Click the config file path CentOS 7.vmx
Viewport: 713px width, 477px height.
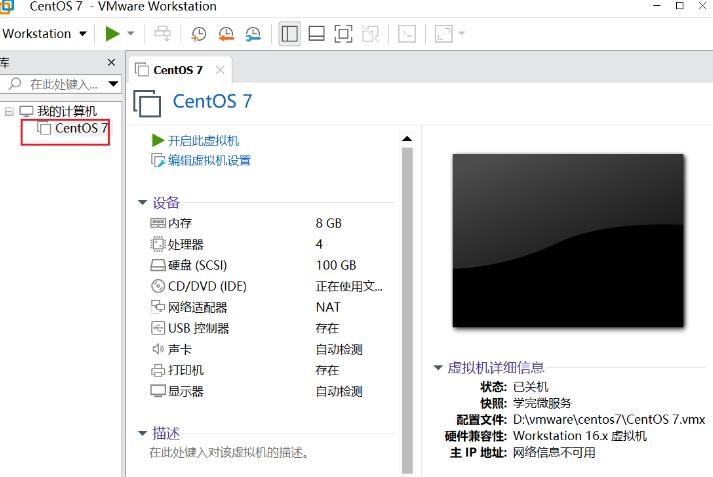coord(609,419)
